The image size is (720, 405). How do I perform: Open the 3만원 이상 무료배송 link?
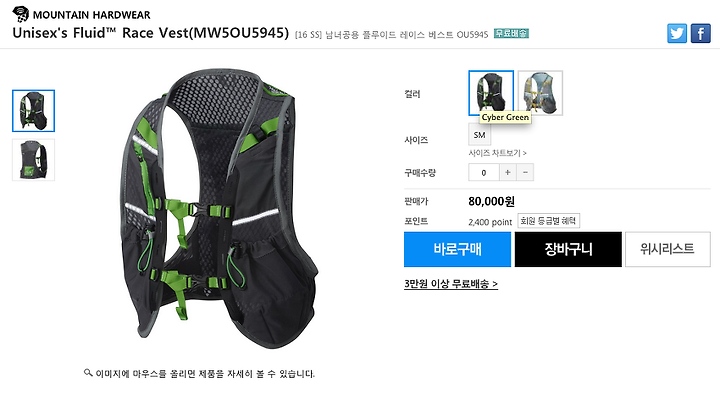pyautogui.click(x=451, y=284)
